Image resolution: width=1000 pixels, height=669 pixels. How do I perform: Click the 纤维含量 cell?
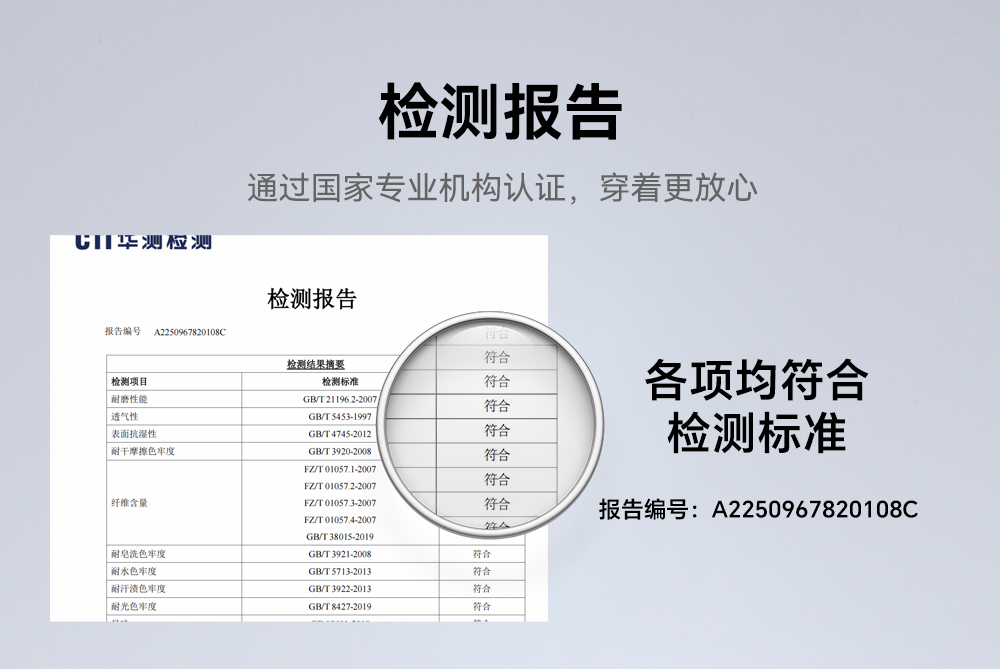[x=129, y=503]
